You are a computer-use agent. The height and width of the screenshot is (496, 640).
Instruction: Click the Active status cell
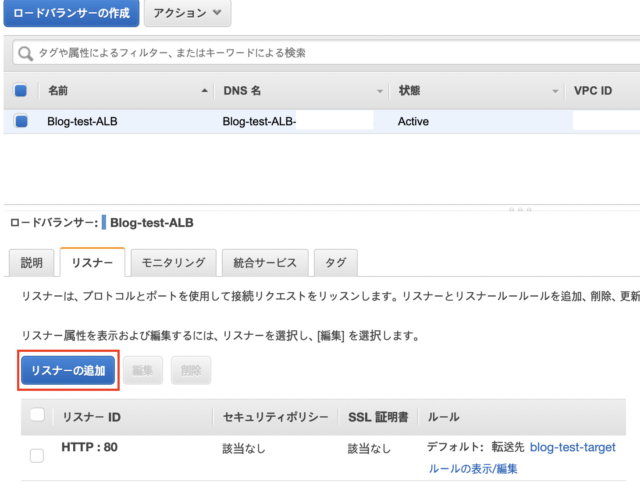413,121
